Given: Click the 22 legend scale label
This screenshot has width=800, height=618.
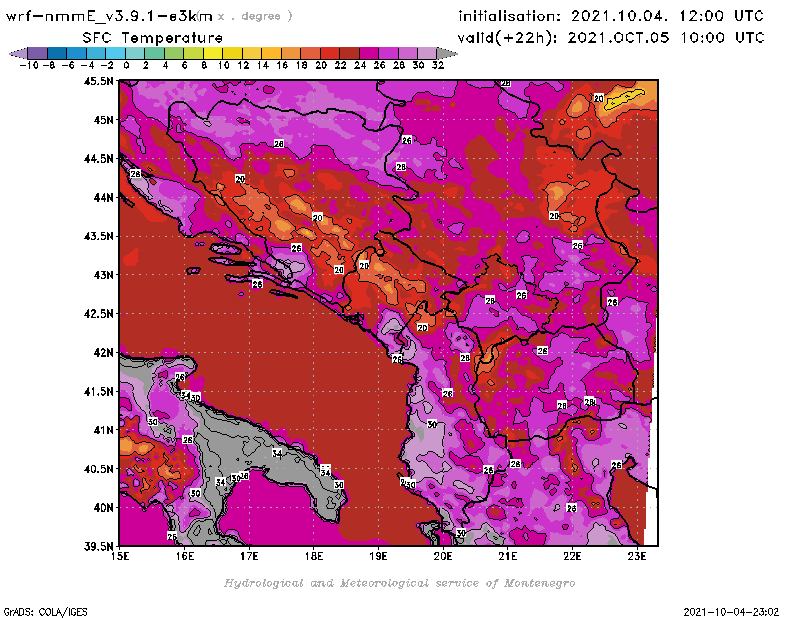Looking at the screenshot, I should tap(340, 65).
